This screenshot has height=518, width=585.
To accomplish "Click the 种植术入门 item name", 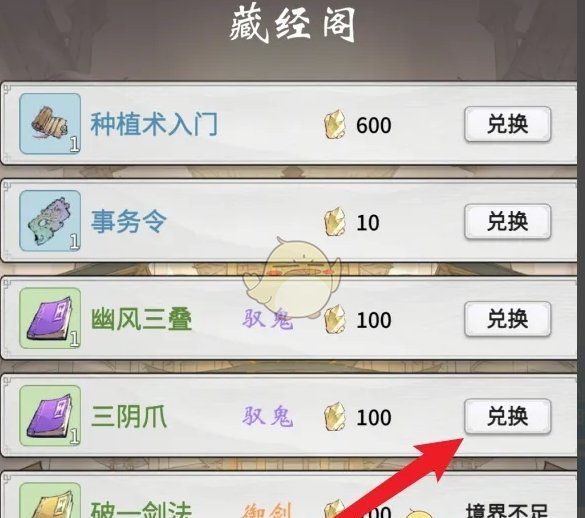I will tap(154, 124).
